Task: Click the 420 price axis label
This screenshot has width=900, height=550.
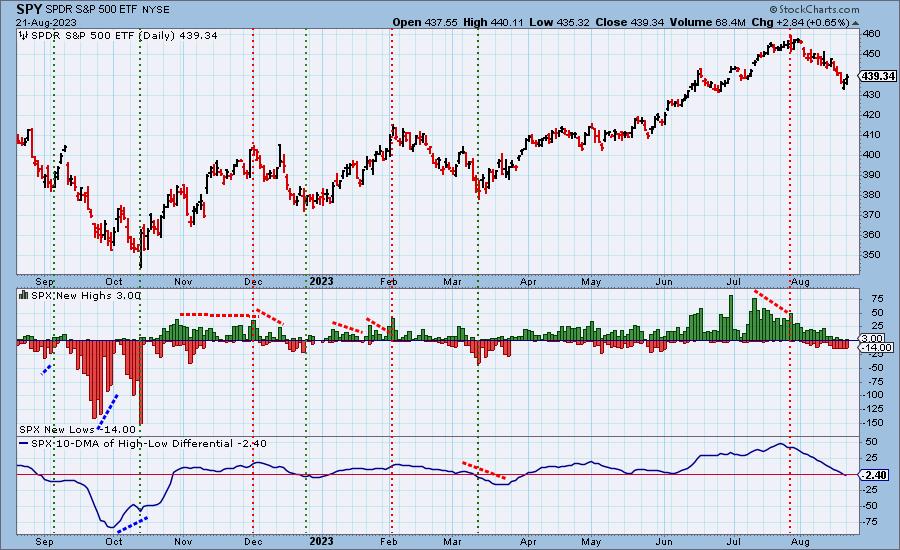Action: (x=871, y=114)
